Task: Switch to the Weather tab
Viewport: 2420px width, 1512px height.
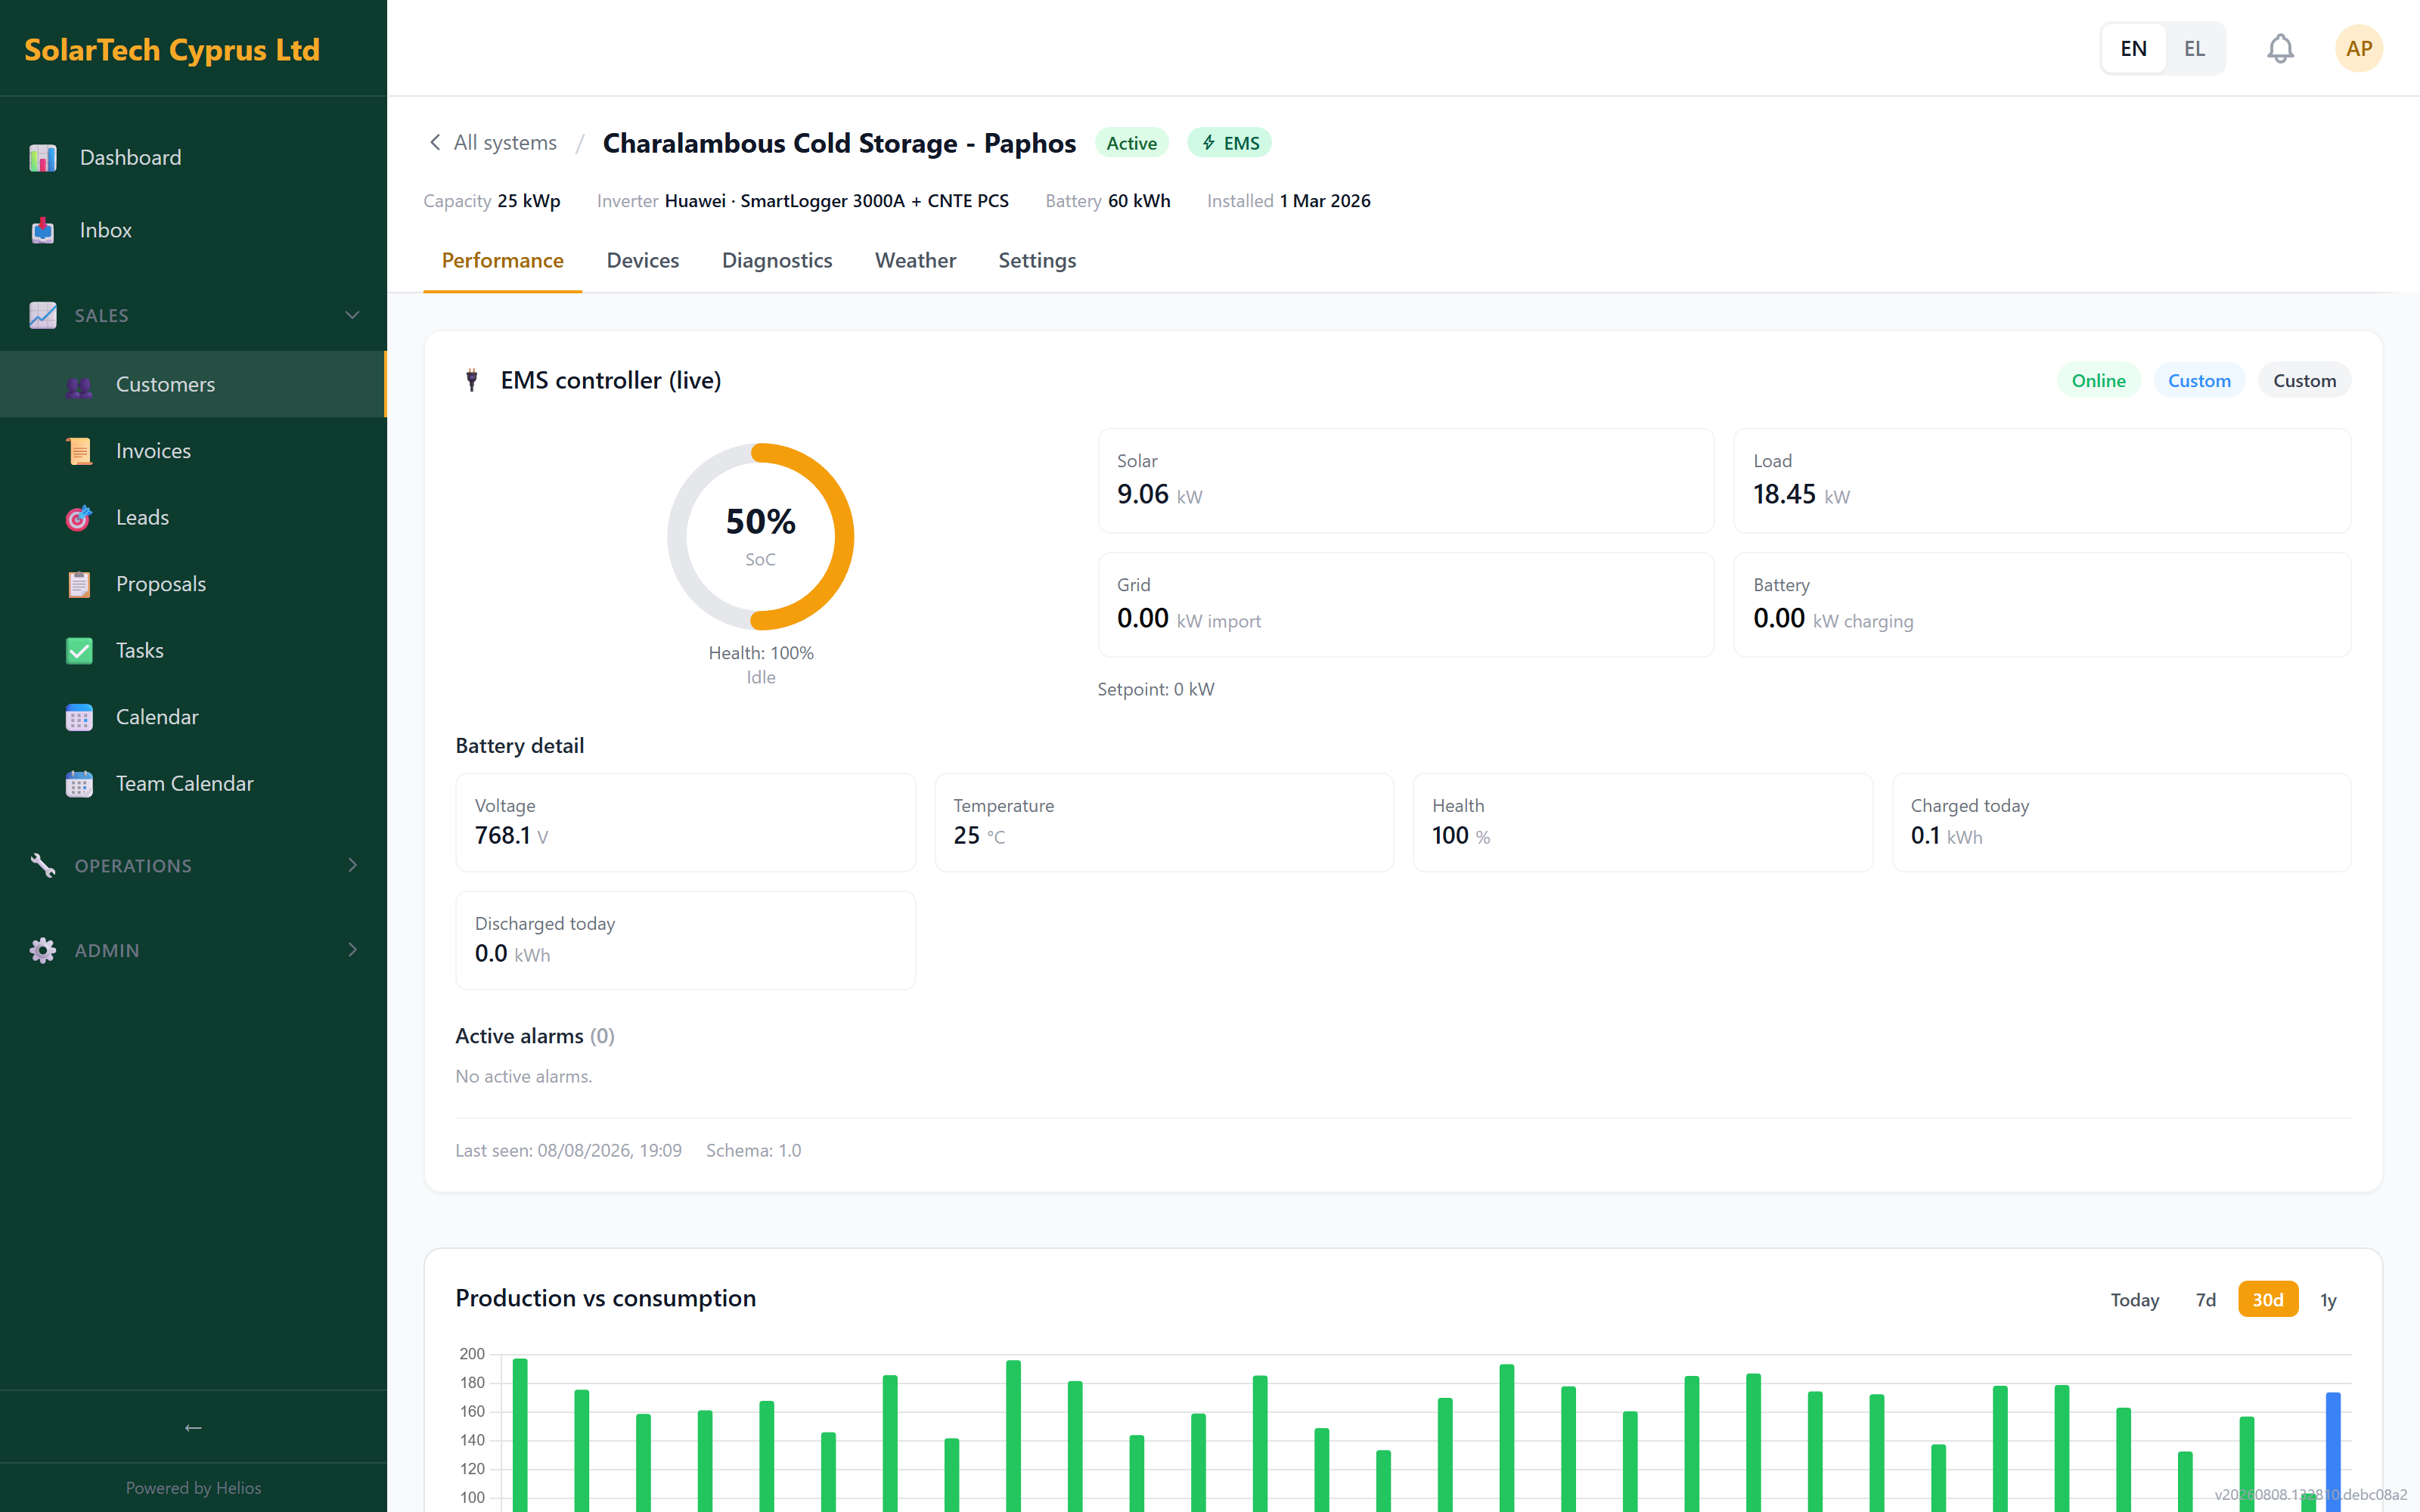Action: [915, 261]
